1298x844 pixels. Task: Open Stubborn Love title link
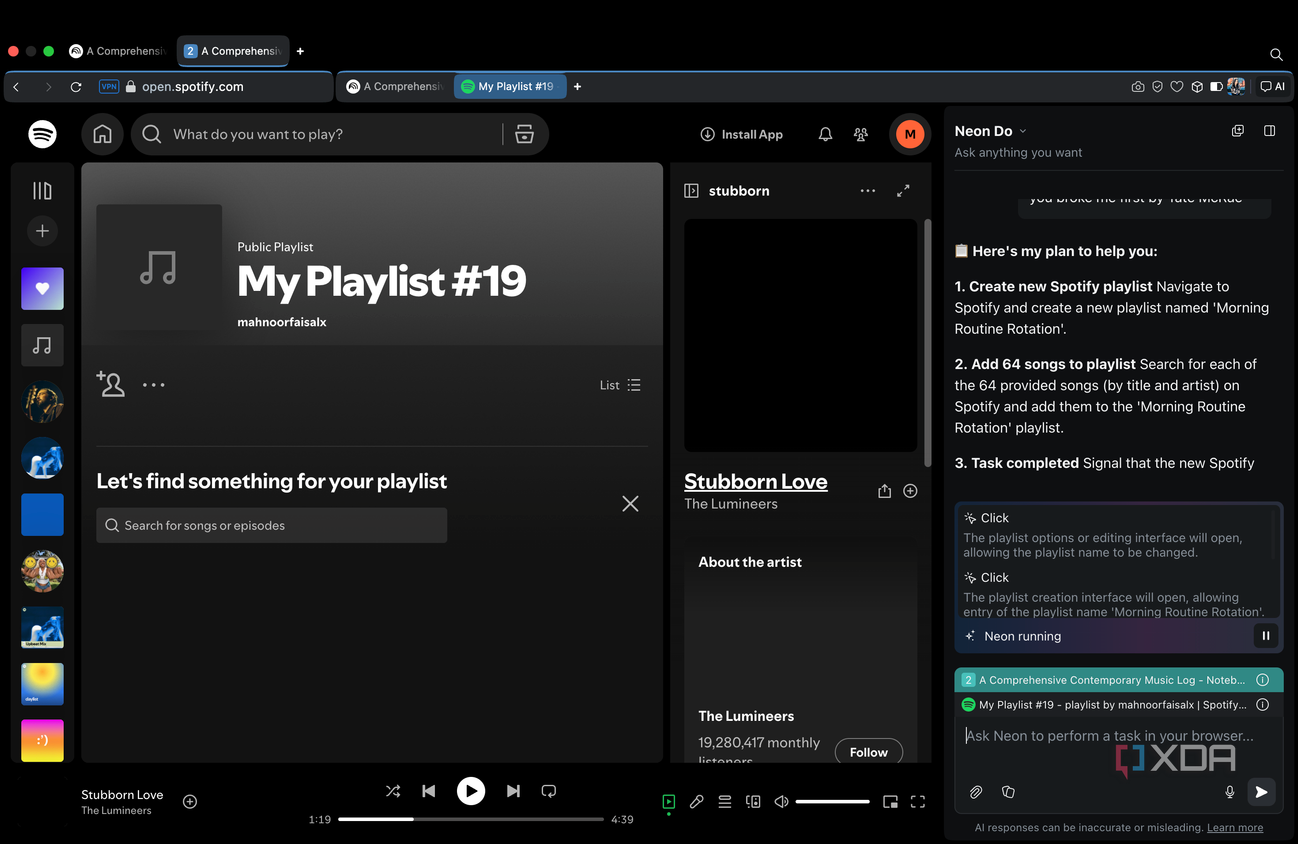(756, 481)
